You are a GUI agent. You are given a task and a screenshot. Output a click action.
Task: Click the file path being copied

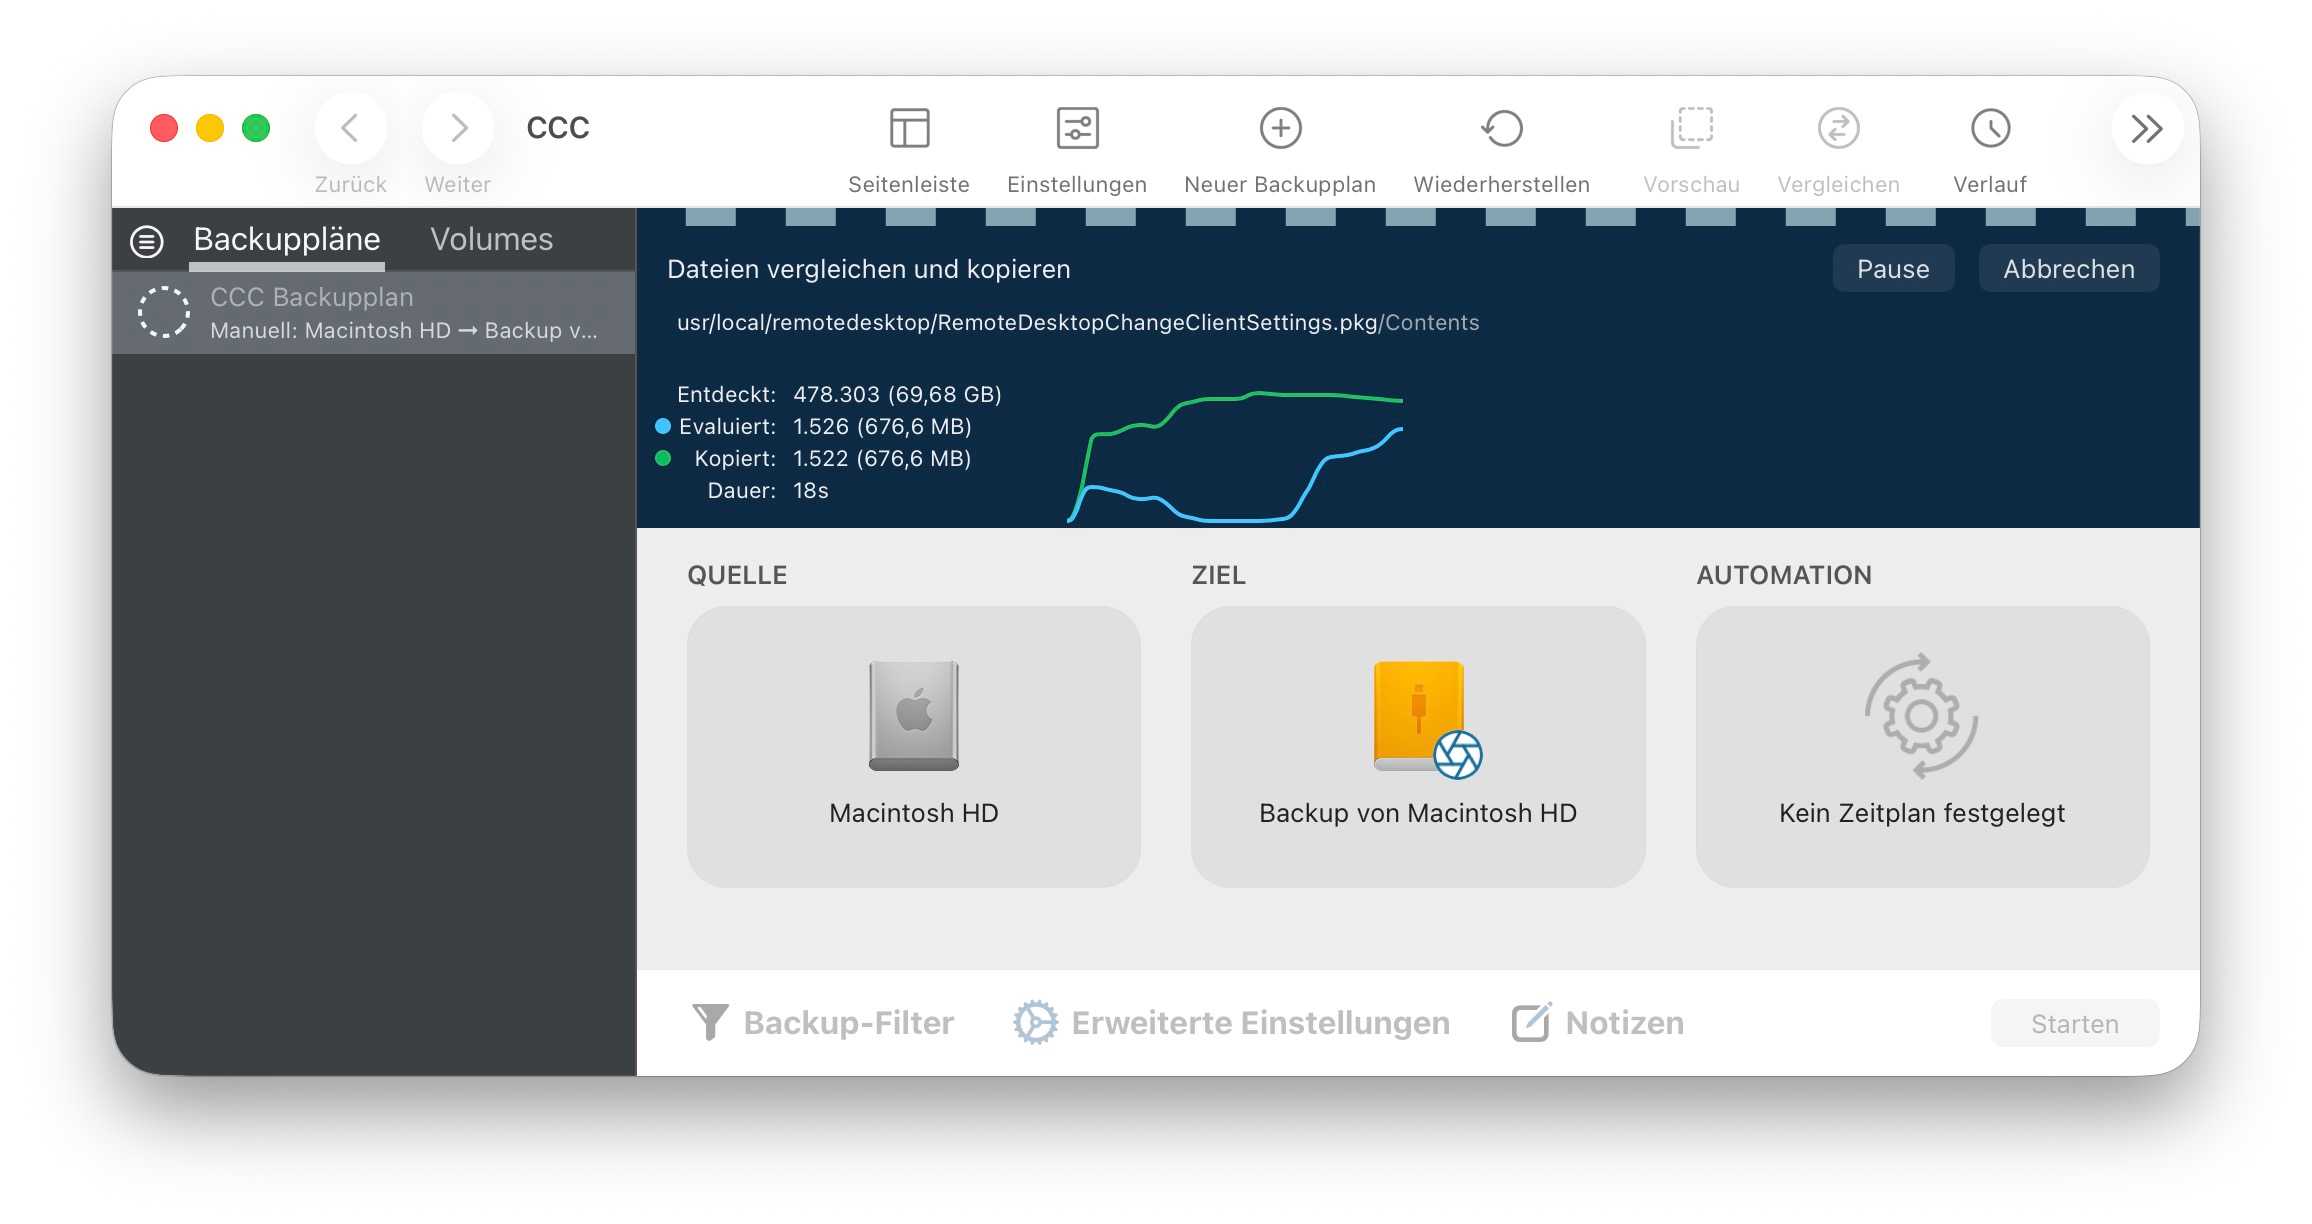coord(1078,323)
